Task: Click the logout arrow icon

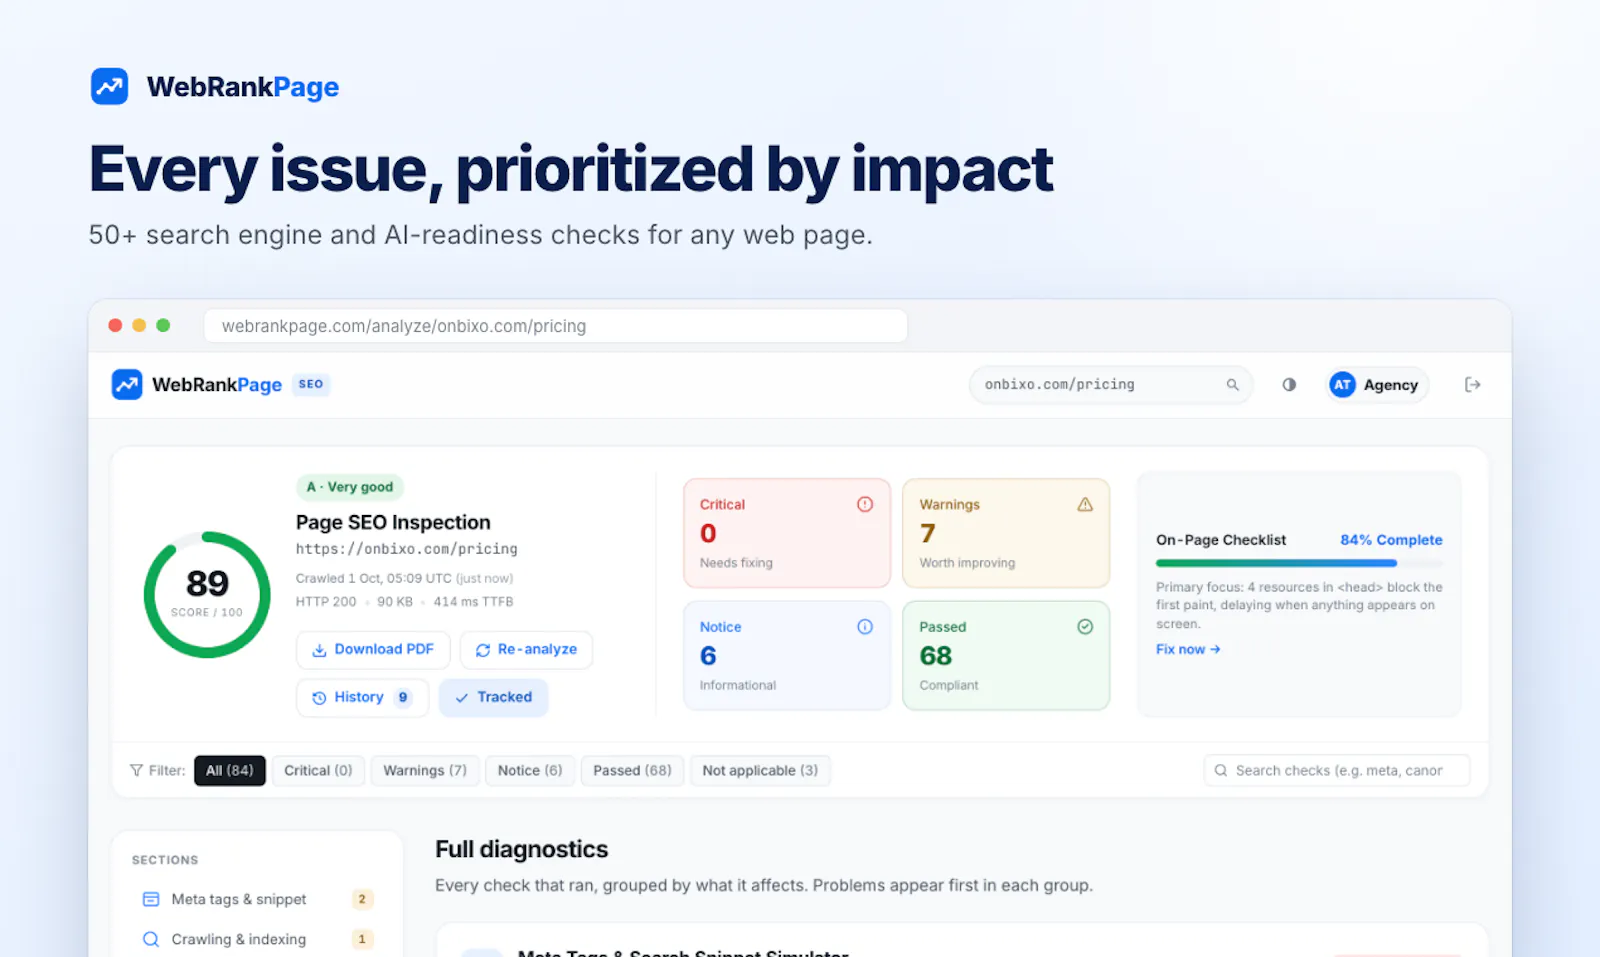Action: pos(1472,385)
